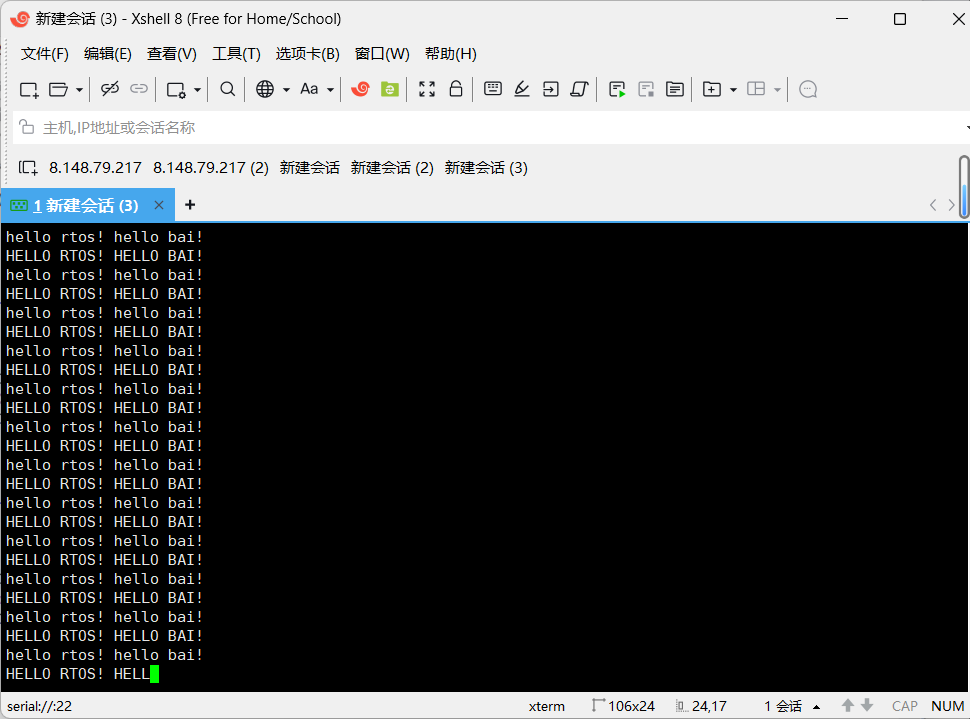Screen dimensions: 970x719
Task: Open the 帮助(H) menu
Action: (x=450, y=54)
